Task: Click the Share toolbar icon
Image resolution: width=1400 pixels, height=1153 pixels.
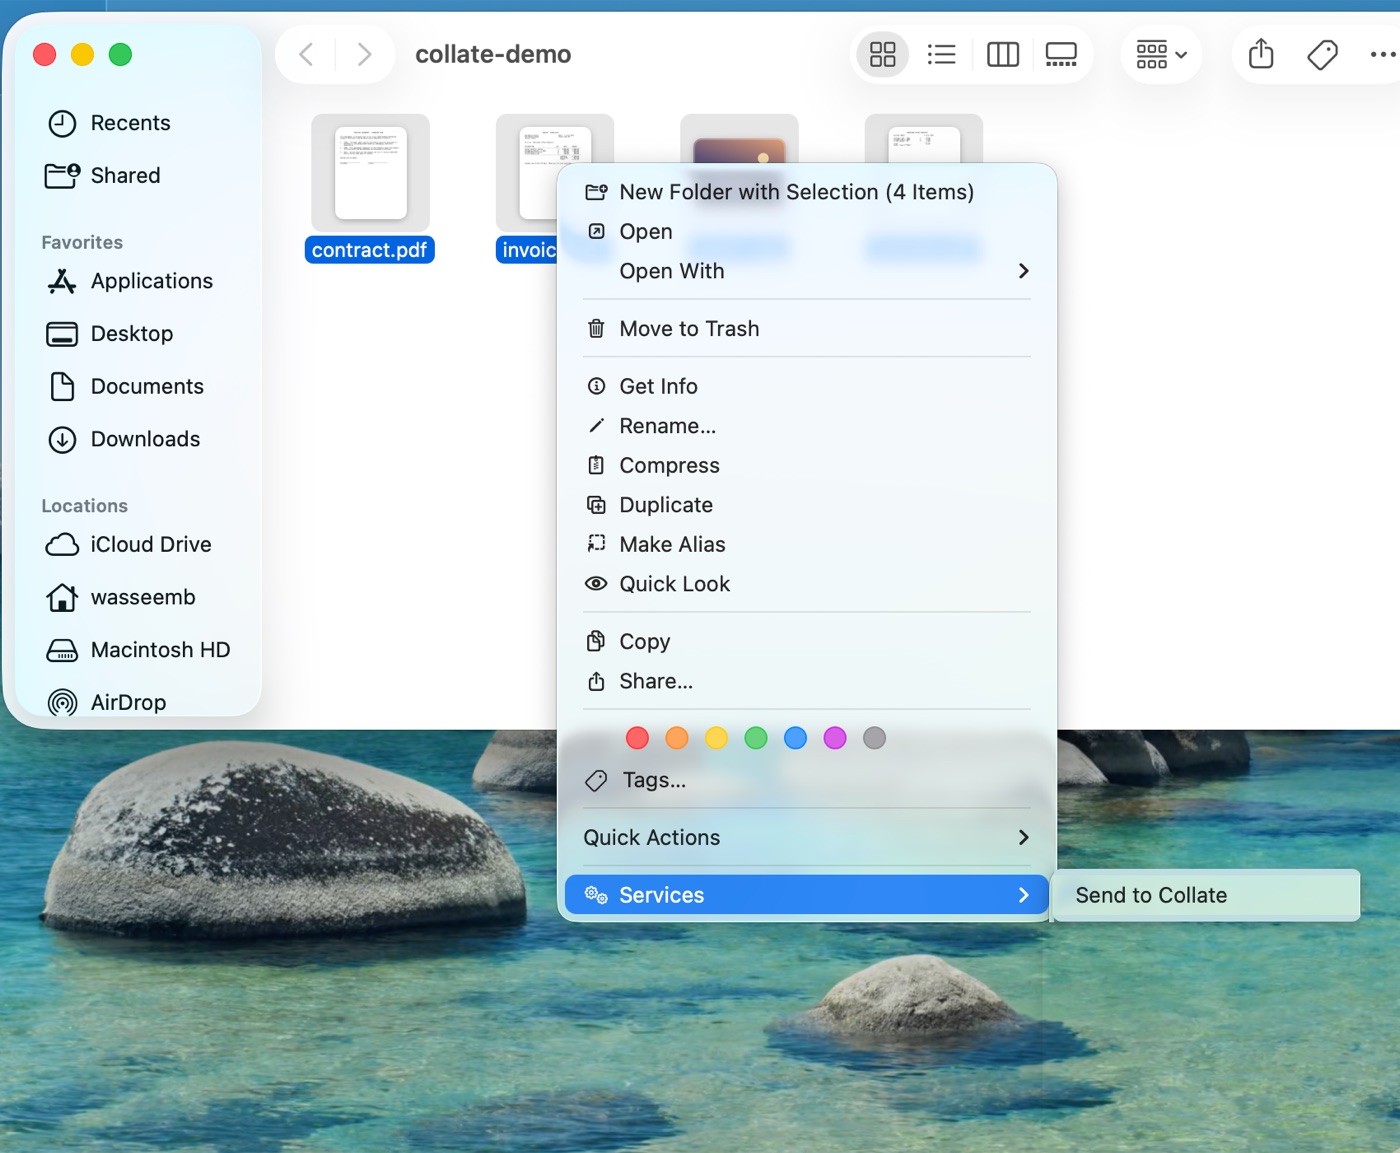Action: coord(1261,54)
